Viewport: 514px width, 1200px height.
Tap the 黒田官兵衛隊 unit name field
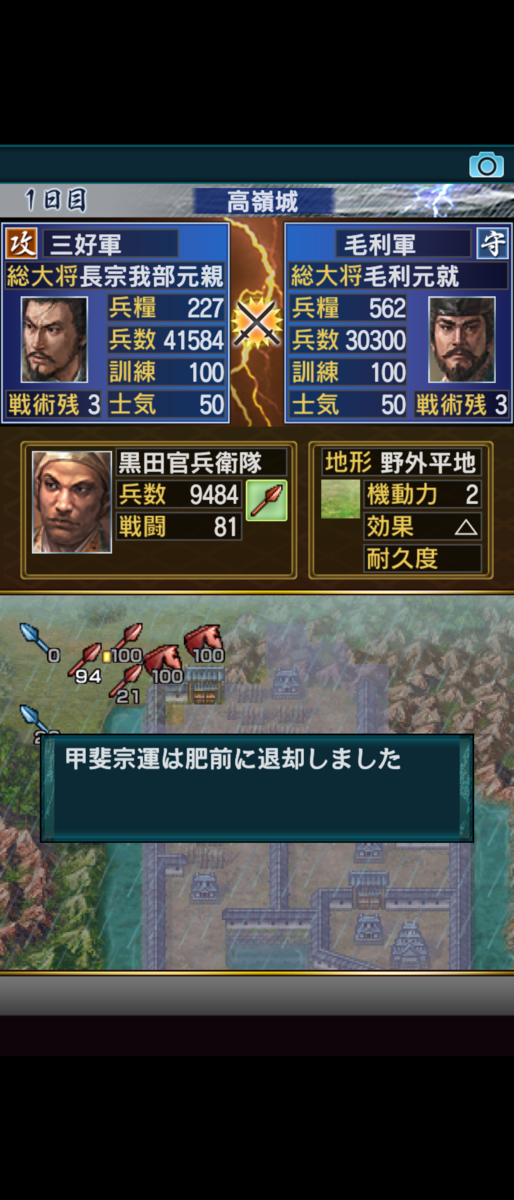[202, 462]
